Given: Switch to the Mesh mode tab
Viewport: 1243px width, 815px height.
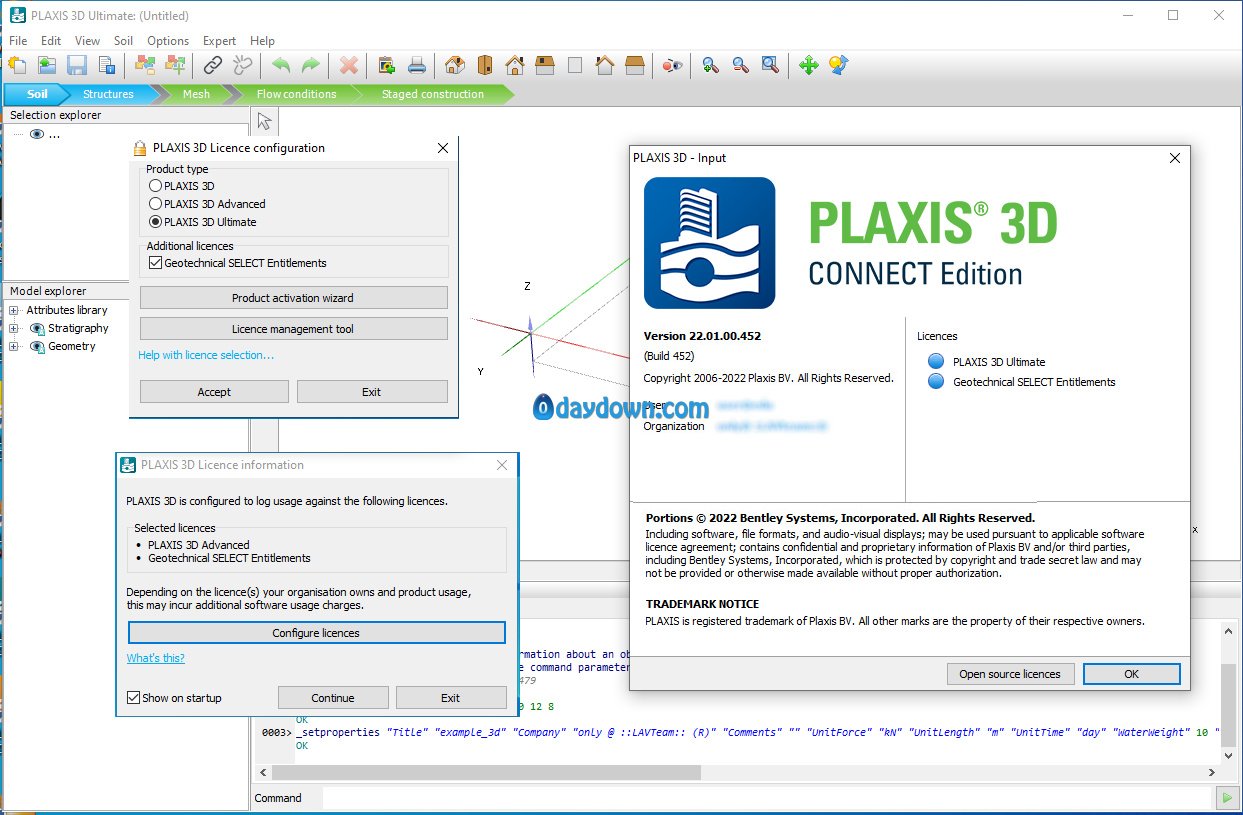Looking at the screenshot, I should 196,94.
